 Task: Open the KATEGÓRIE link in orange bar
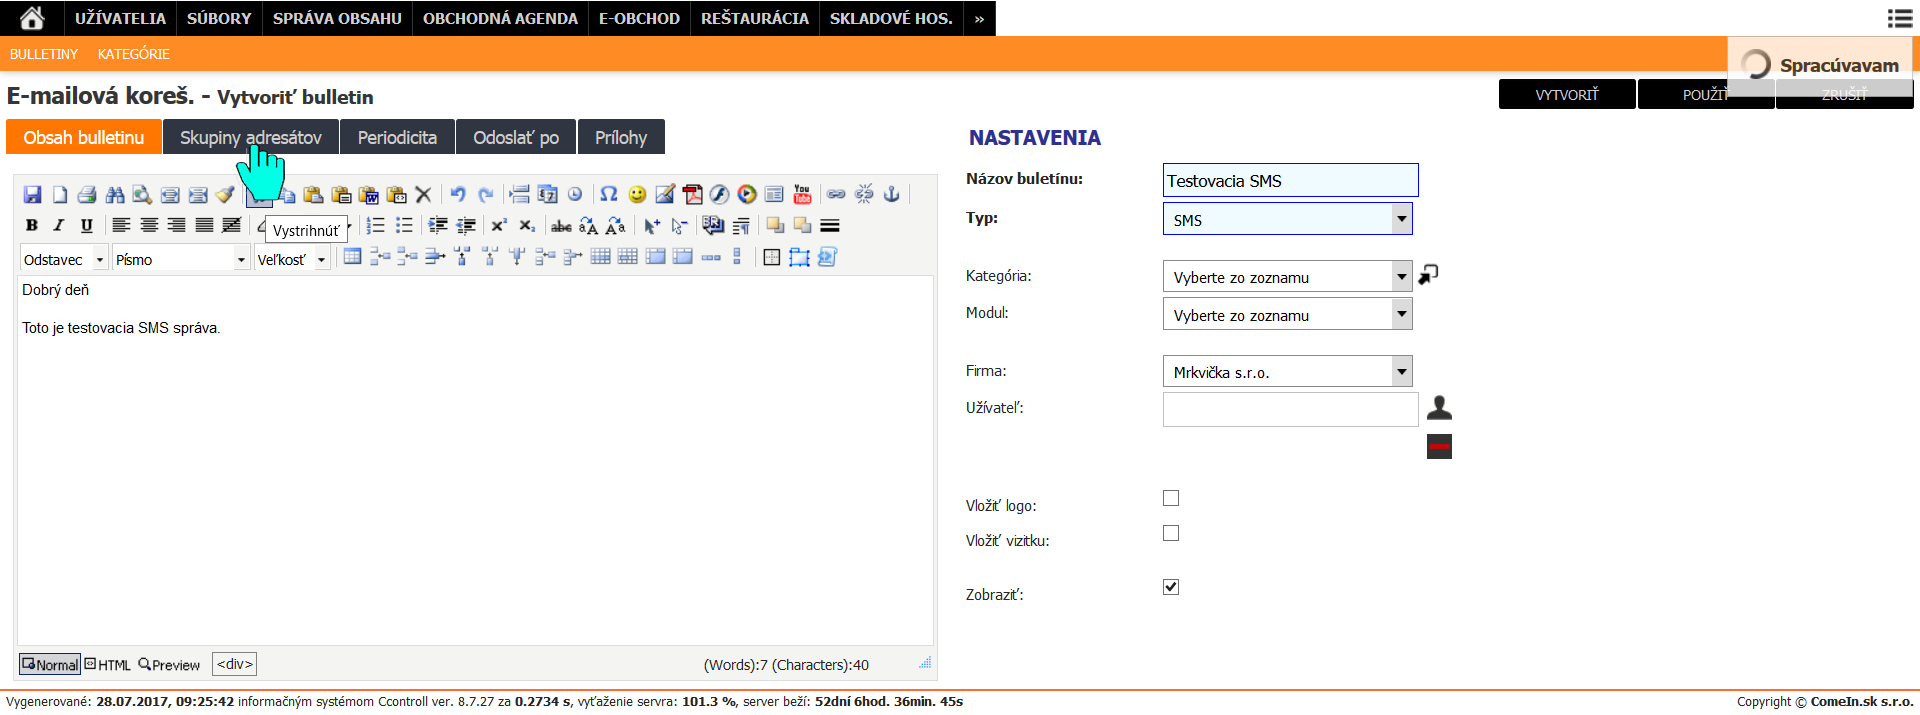coord(133,54)
